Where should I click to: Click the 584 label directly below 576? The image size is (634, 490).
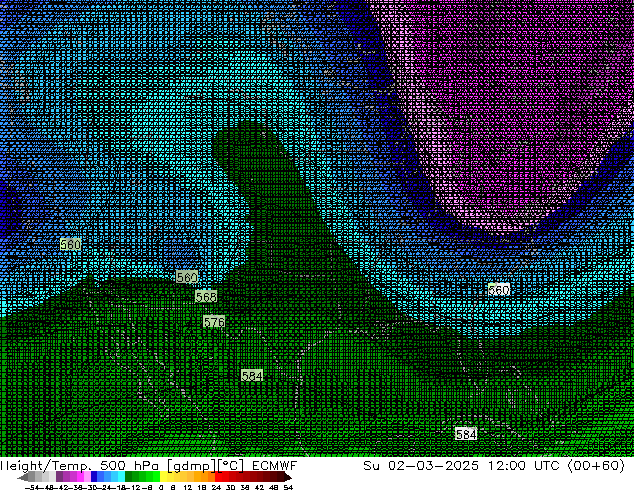252,376
